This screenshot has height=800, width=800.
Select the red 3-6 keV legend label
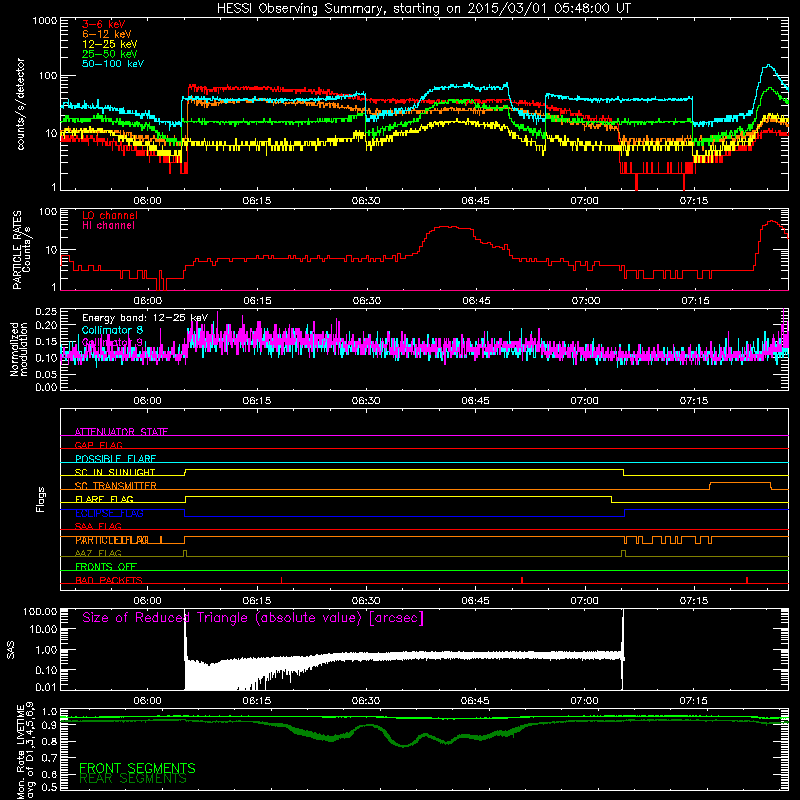coord(103,24)
